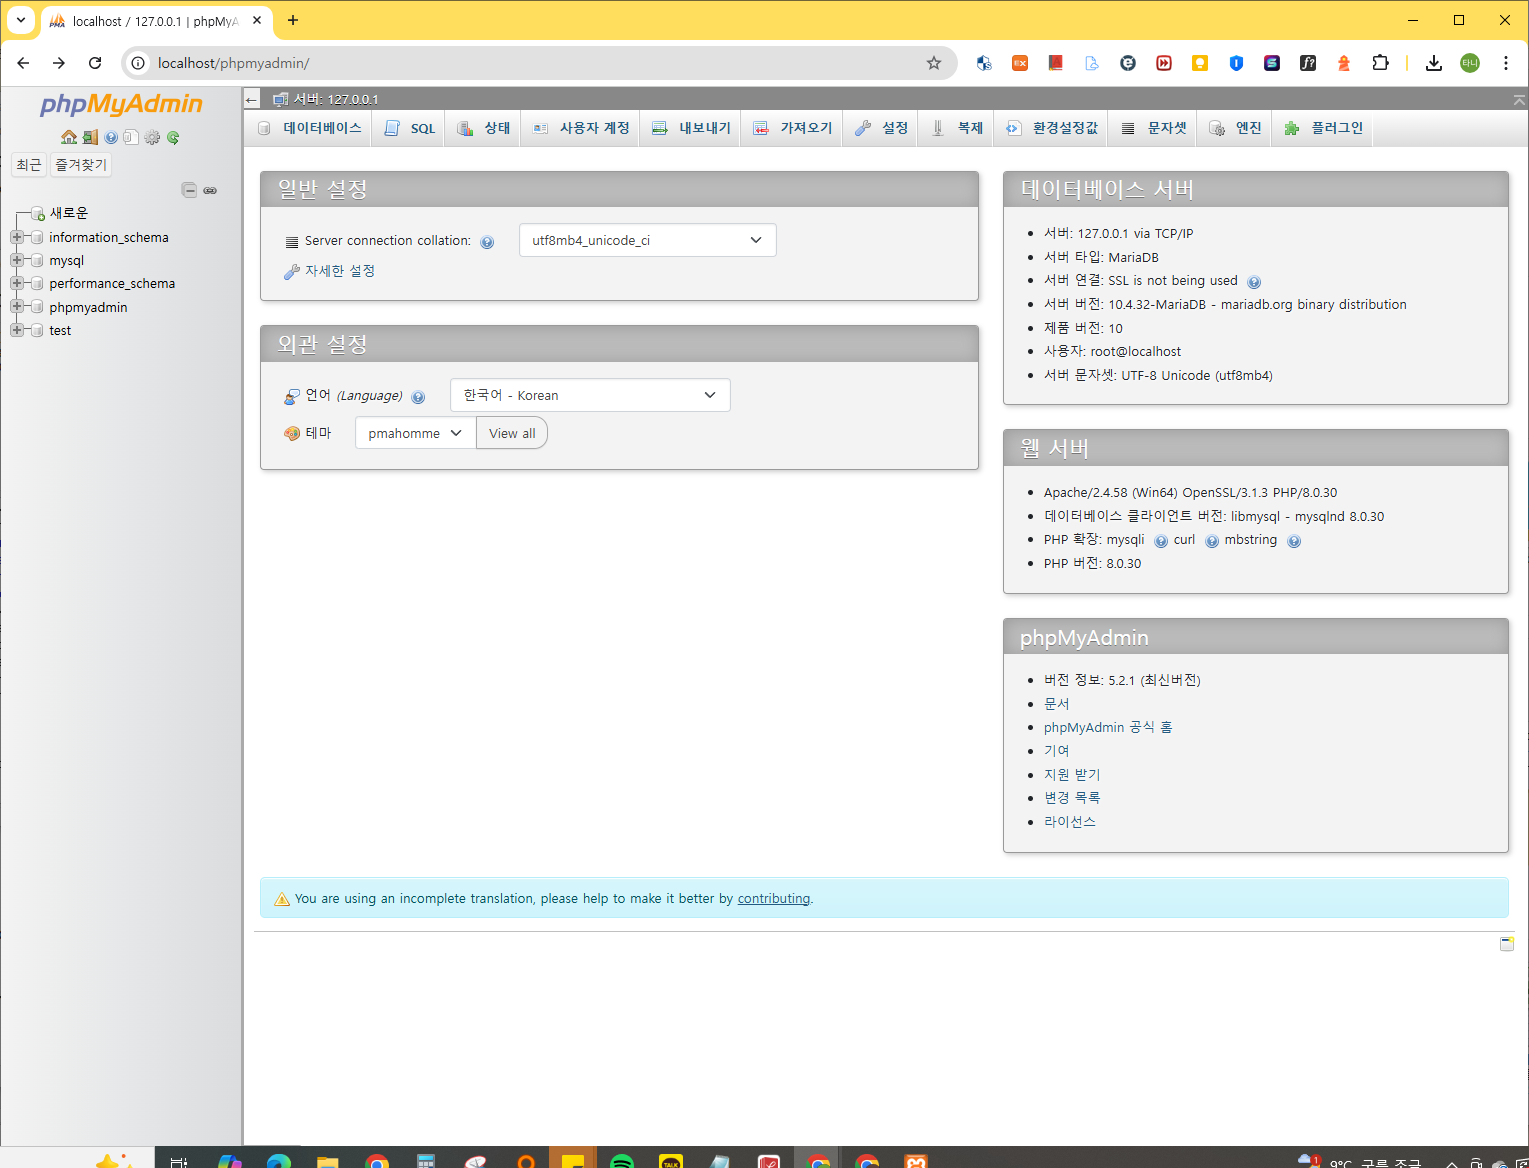Open Server connection collation dropdown
Viewport: 1529px width, 1168px height.
647,240
